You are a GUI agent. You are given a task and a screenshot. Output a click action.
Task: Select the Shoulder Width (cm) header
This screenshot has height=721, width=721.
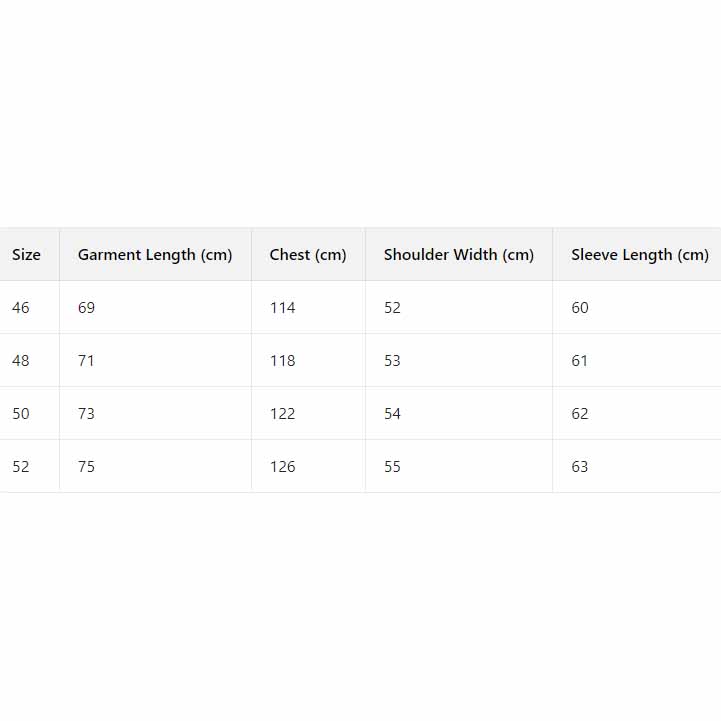(x=459, y=255)
